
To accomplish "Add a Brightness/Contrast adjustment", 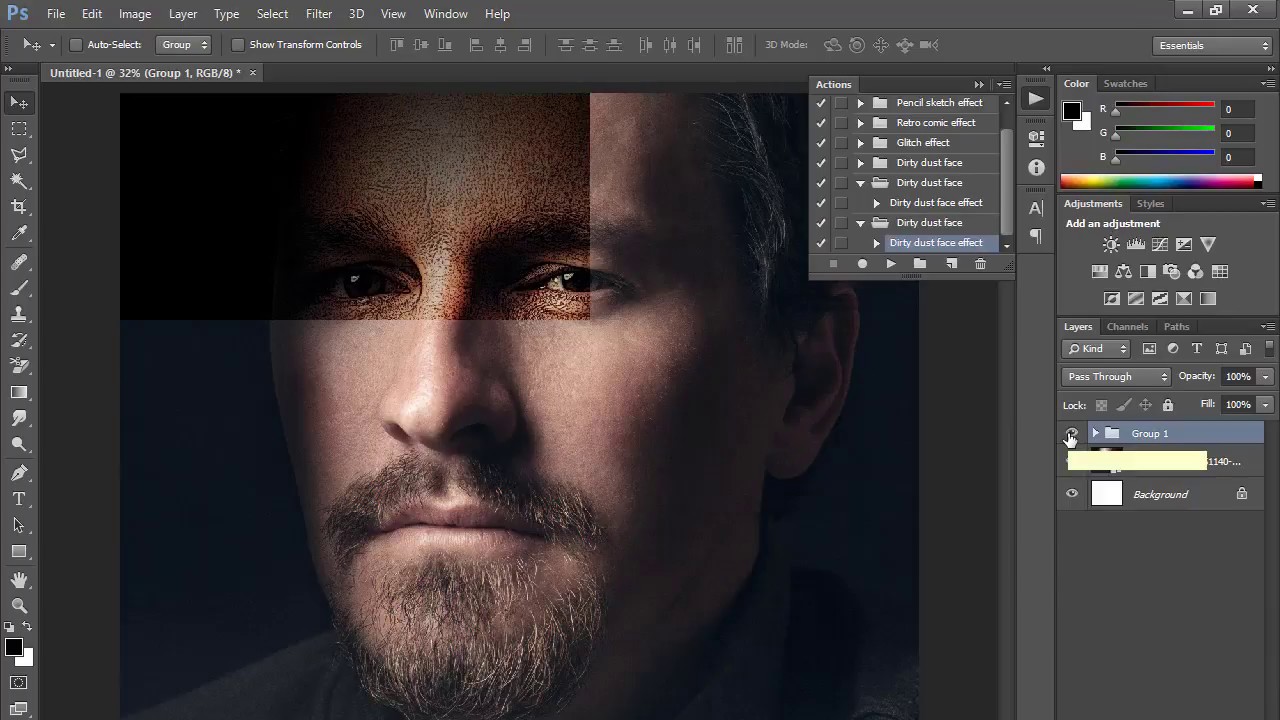I will (x=1111, y=245).
